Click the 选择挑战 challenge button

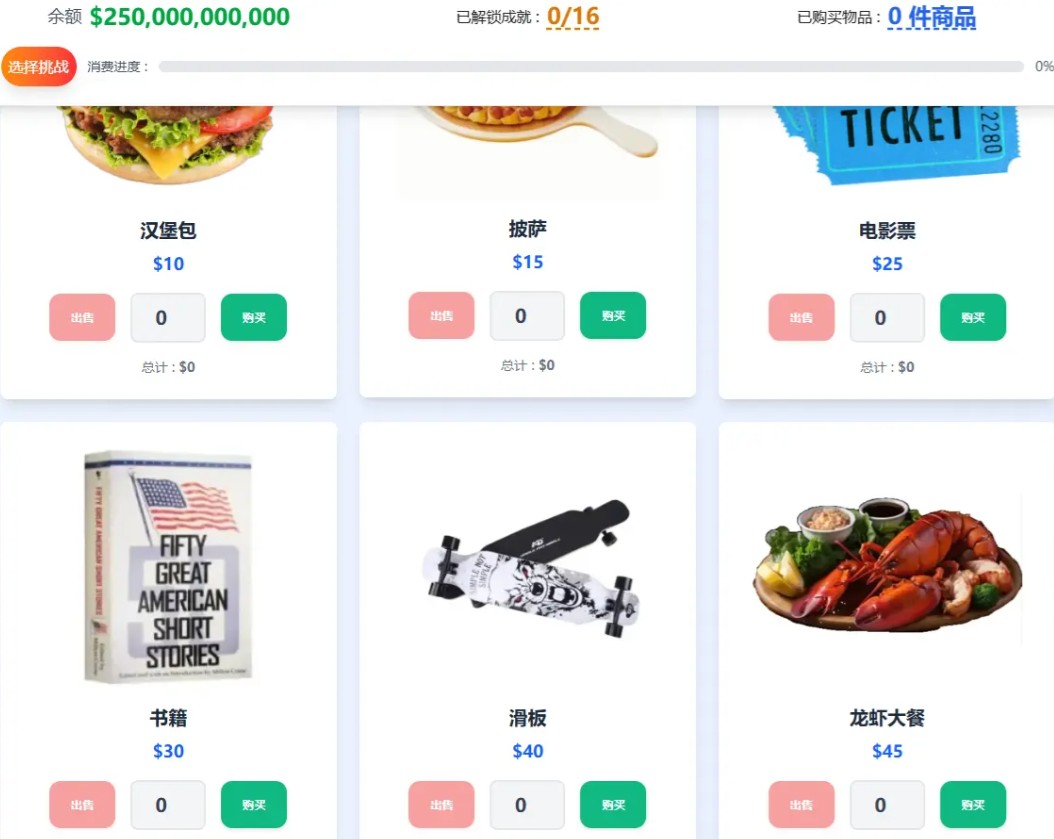39,67
